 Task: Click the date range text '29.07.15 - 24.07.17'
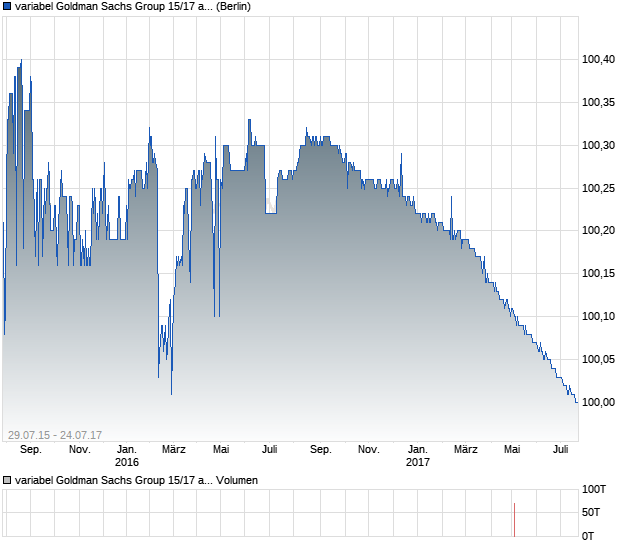[55, 435]
